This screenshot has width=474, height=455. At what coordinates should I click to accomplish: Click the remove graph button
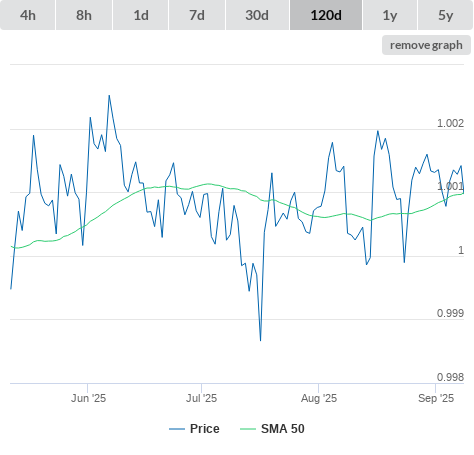[x=426, y=45]
